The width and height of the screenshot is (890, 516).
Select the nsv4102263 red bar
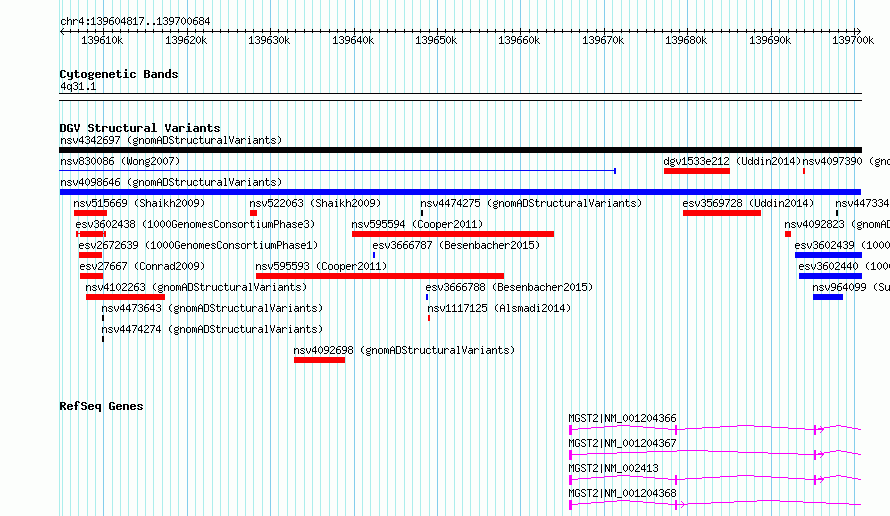(125, 297)
